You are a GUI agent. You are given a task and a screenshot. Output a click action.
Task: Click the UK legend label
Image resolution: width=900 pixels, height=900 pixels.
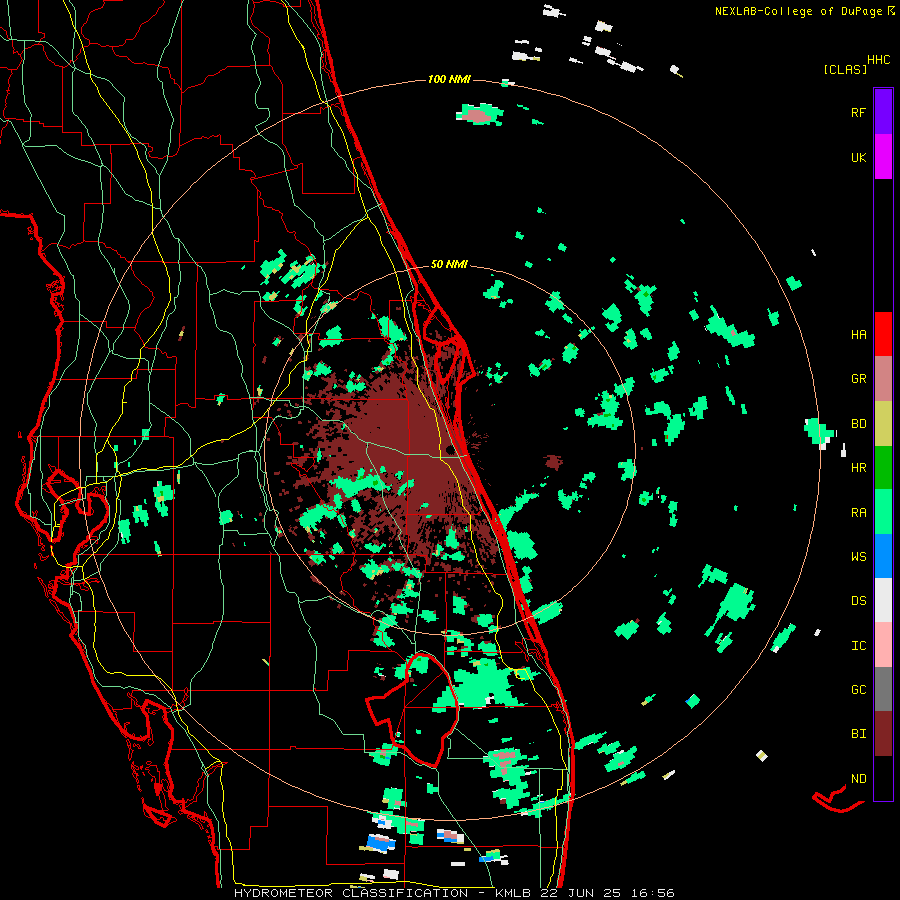[858, 157]
